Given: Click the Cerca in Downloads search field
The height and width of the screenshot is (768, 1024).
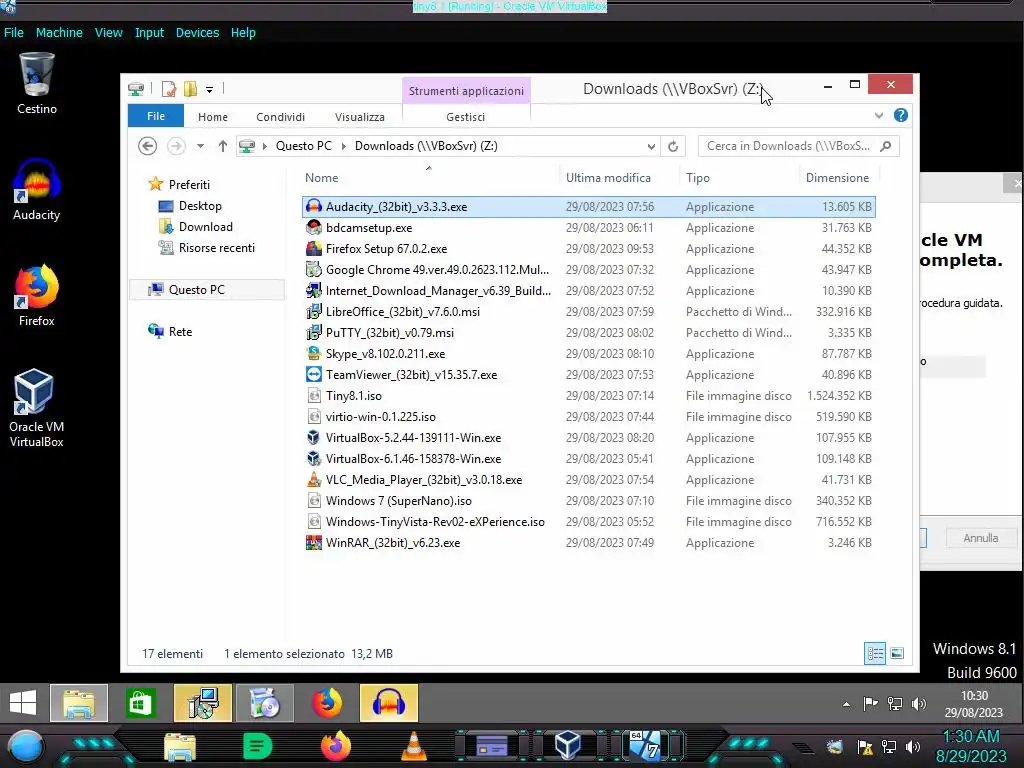Looking at the screenshot, I should (798, 146).
